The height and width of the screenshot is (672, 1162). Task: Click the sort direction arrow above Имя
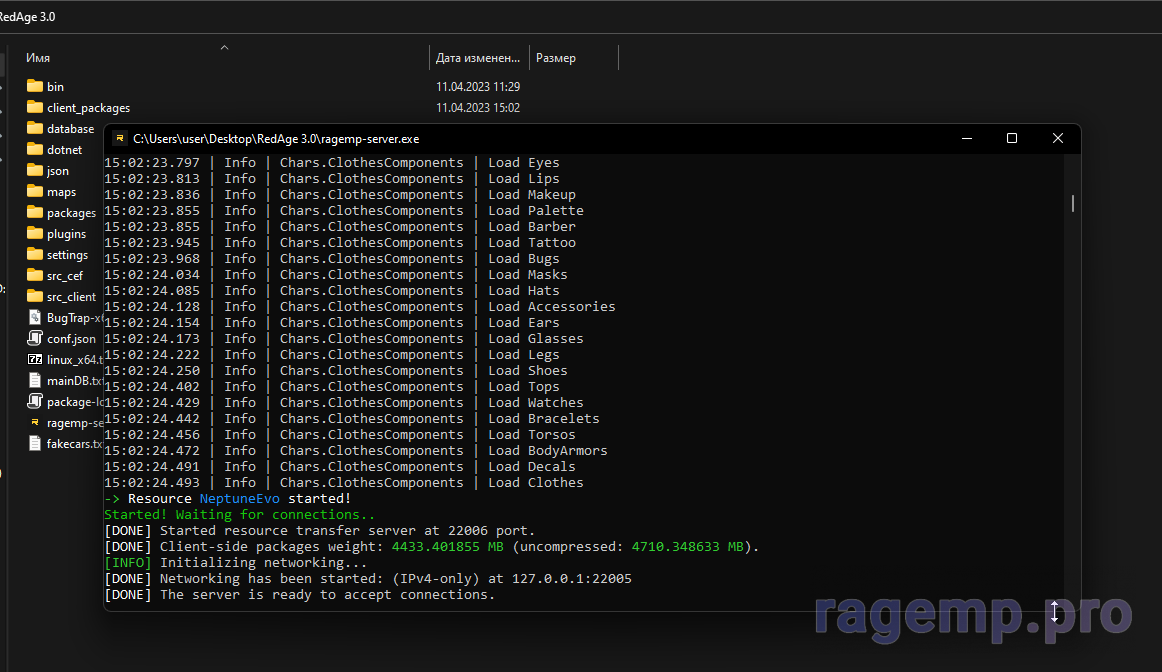pyautogui.click(x=225, y=47)
